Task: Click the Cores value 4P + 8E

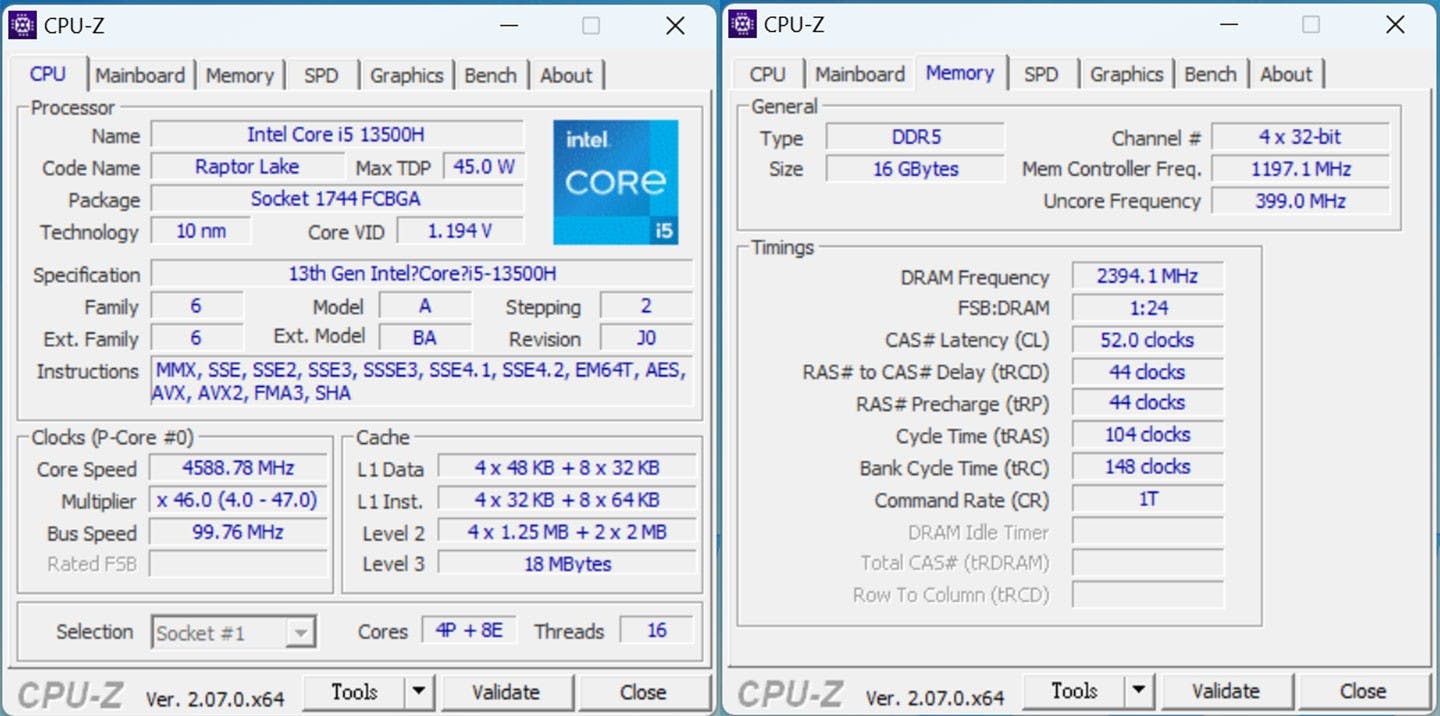Action: pos(469,631)
